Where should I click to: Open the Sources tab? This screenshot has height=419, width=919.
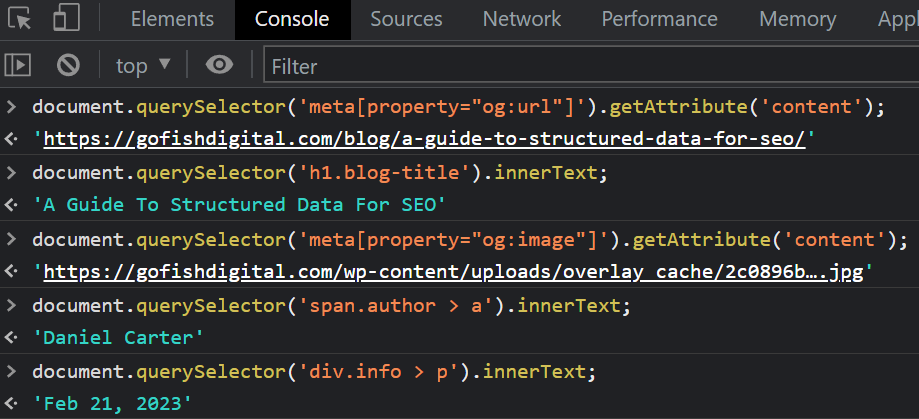coord(406,19)
